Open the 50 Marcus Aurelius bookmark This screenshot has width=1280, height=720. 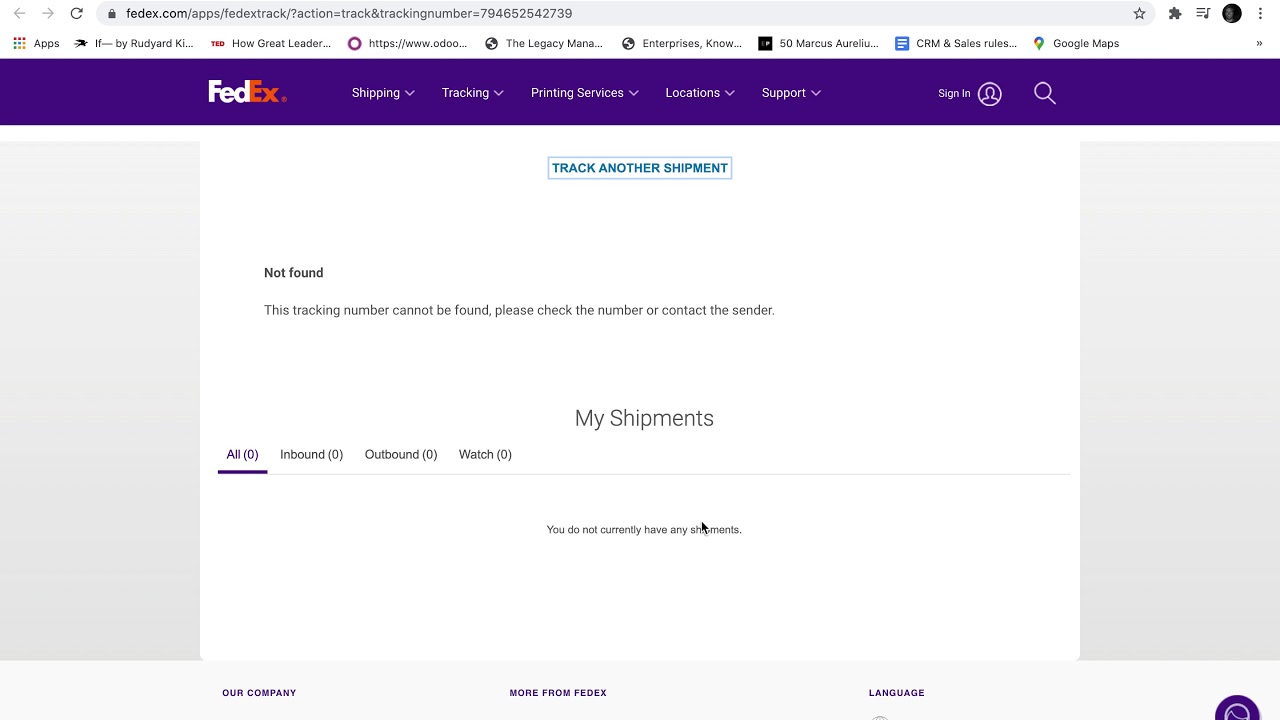pyautogui.click(x=818, y=43)
